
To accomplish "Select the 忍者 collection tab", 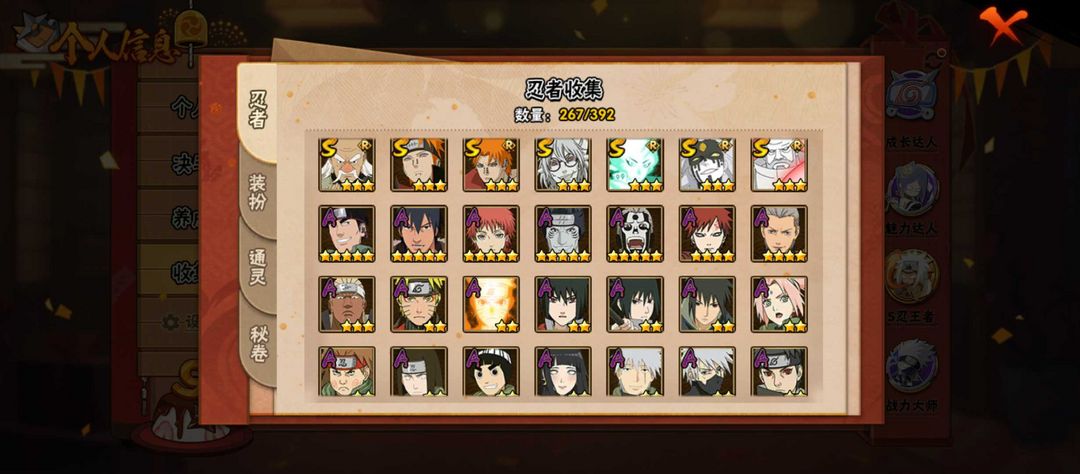I will click(257, 110).
